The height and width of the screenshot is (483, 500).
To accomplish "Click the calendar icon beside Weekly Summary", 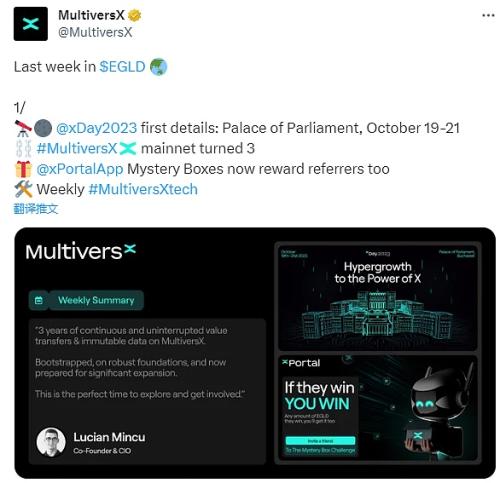I will [x=39, y=300].
